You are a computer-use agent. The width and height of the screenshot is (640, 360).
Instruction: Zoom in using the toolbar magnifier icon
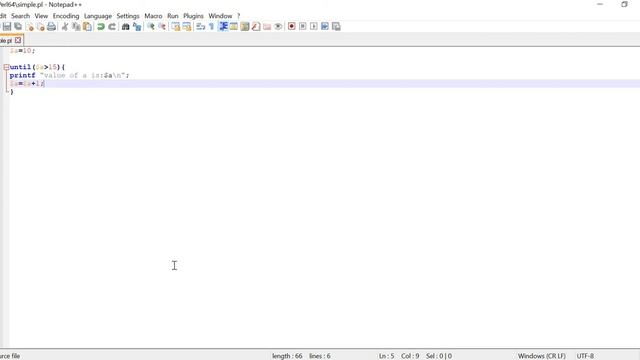[151, 27]
